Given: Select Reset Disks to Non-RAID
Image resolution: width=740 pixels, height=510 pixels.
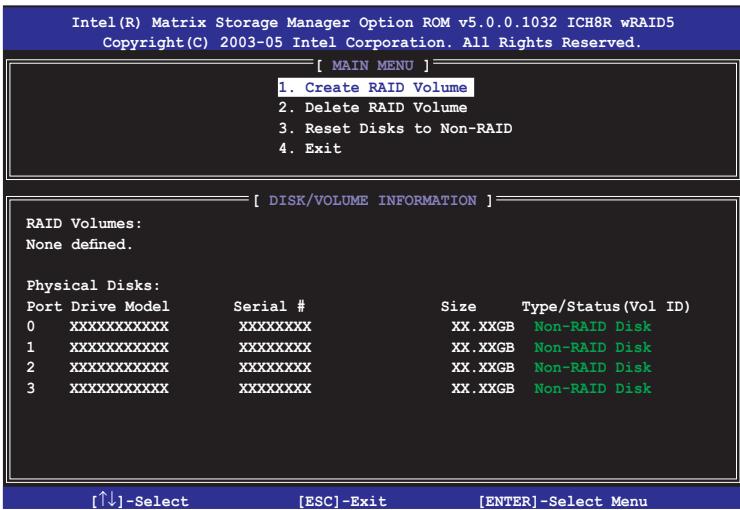Looking at the screenshot, I should 395,128.
